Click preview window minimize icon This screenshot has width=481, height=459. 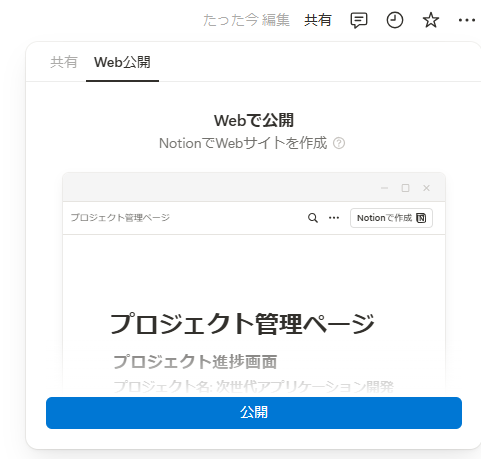tap(384, 188)
